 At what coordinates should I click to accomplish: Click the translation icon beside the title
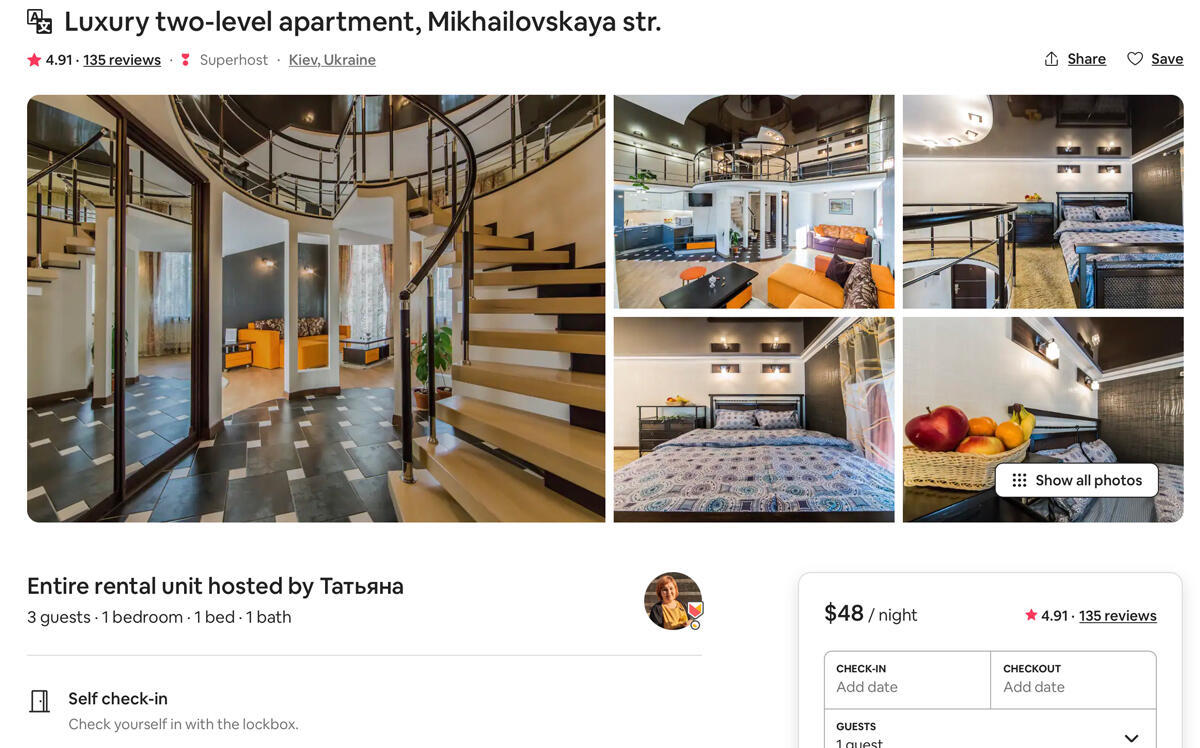tap(39, 21)
